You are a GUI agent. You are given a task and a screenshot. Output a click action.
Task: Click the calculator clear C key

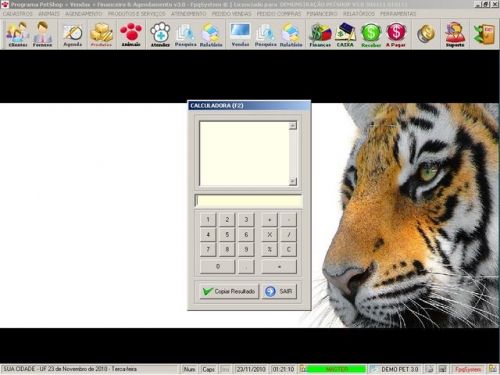click(289, 249)
